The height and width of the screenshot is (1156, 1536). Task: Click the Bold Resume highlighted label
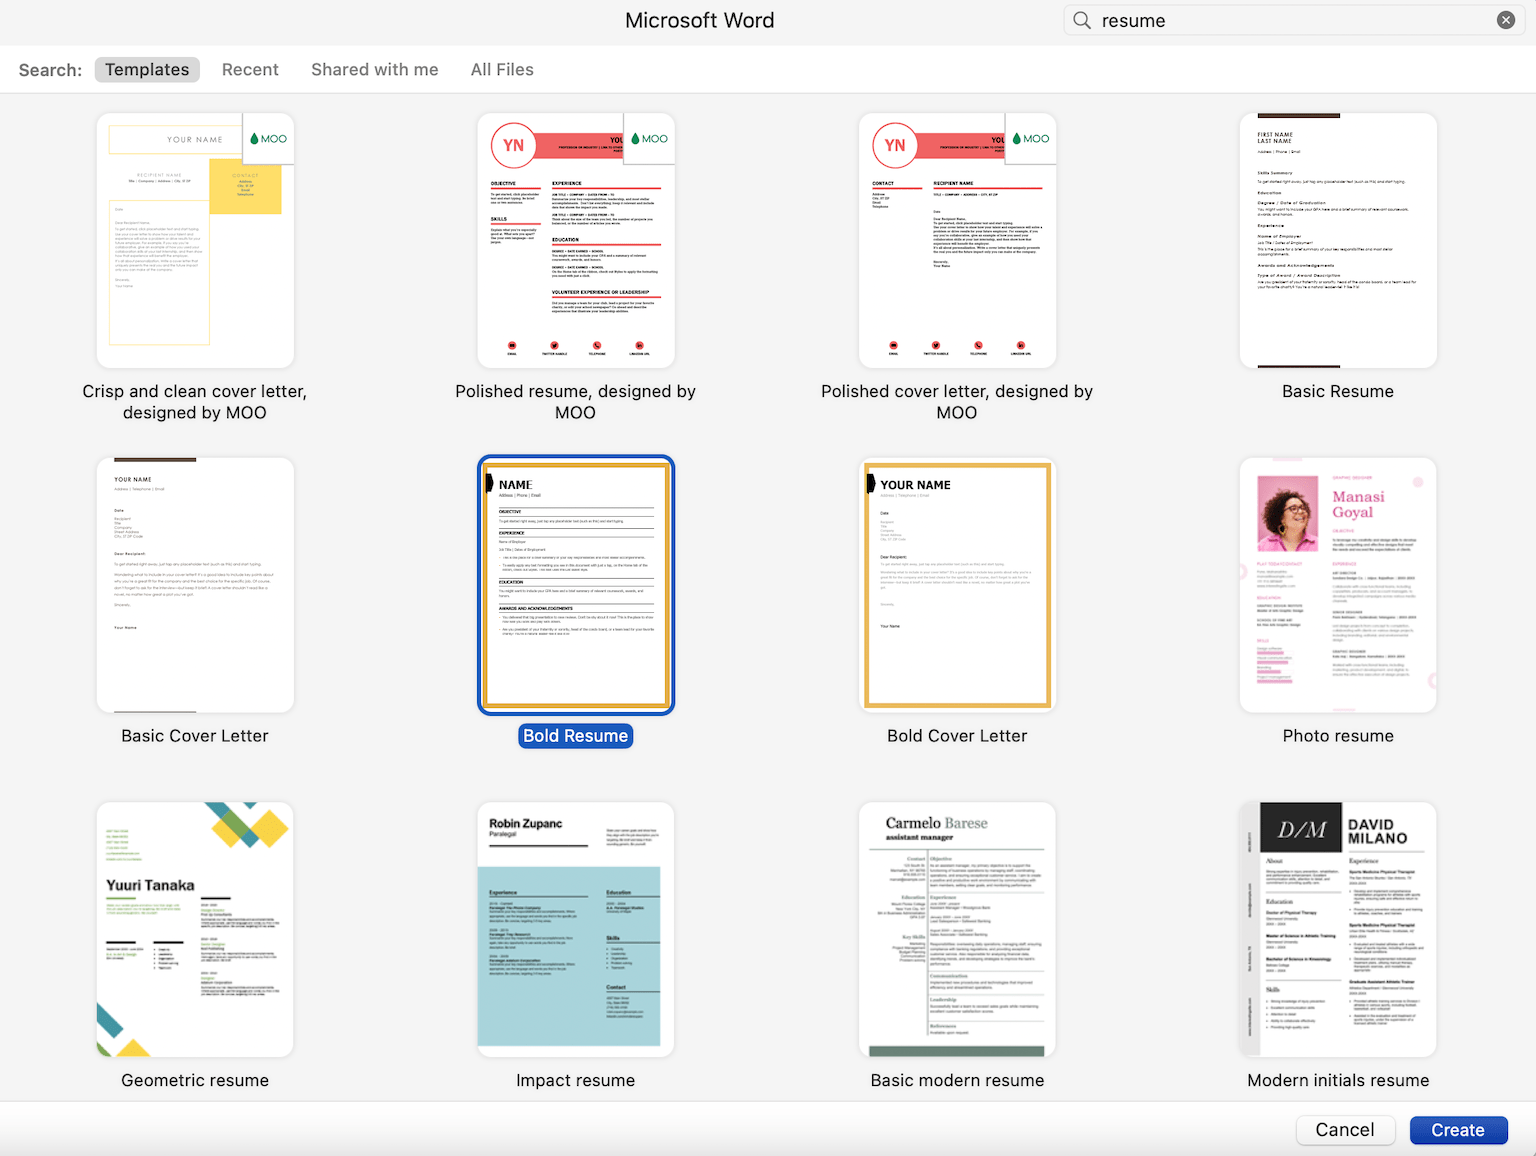pyautogui.click(x=576, y=736)
